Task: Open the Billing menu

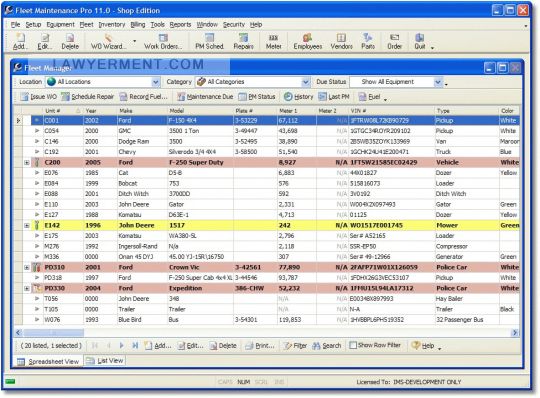Action: (138, 24)
